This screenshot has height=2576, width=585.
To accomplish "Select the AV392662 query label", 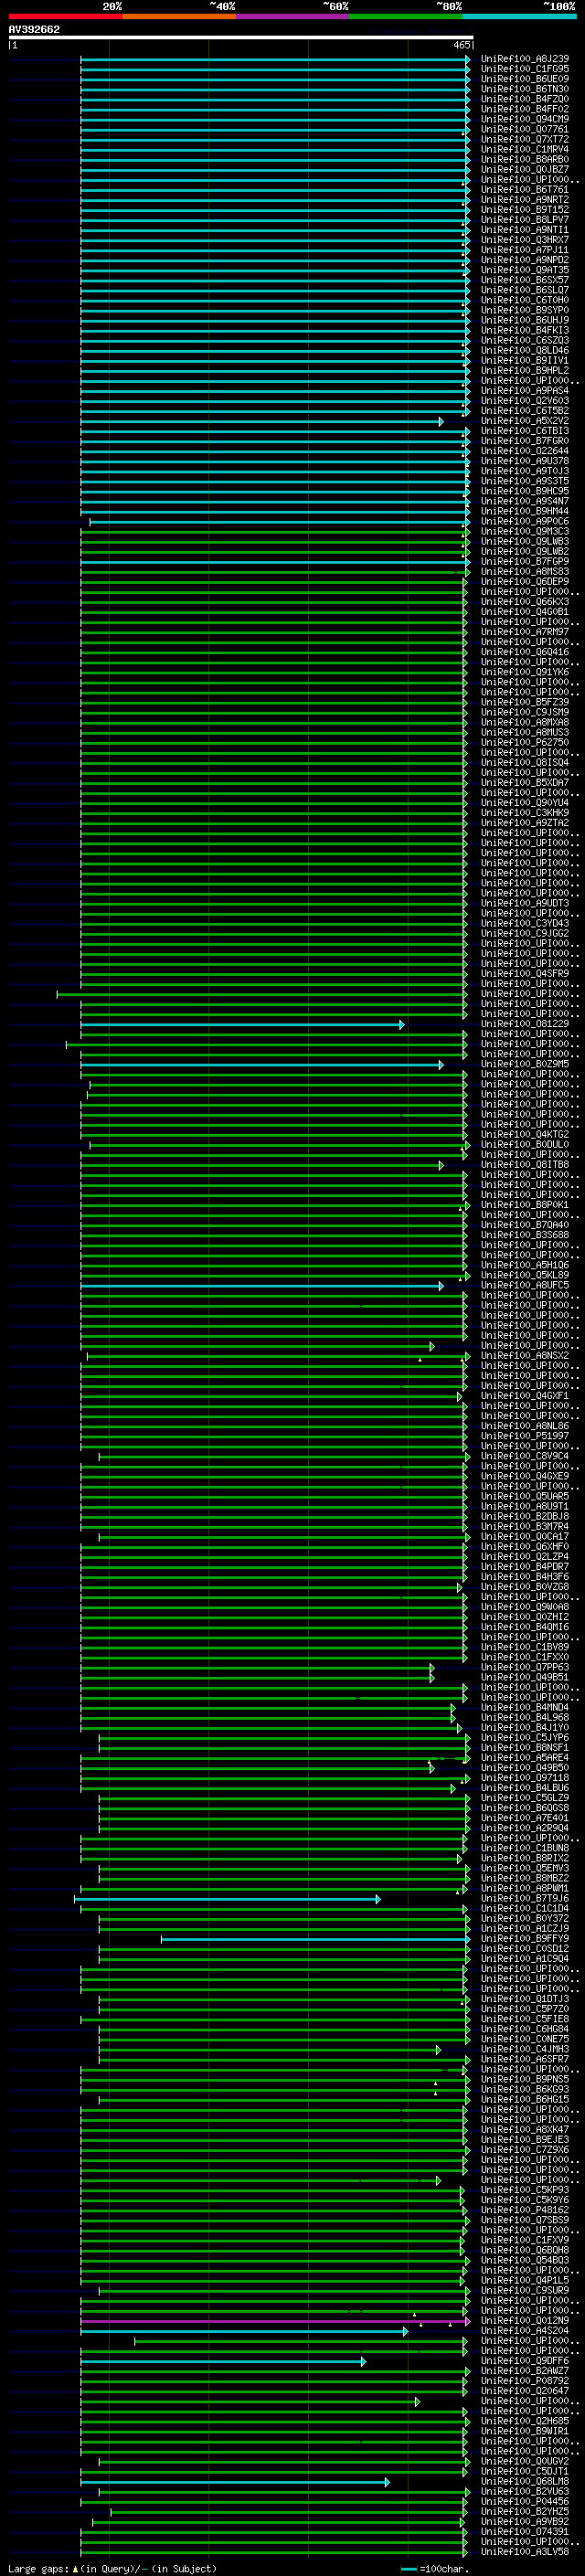I will (34, 30).
